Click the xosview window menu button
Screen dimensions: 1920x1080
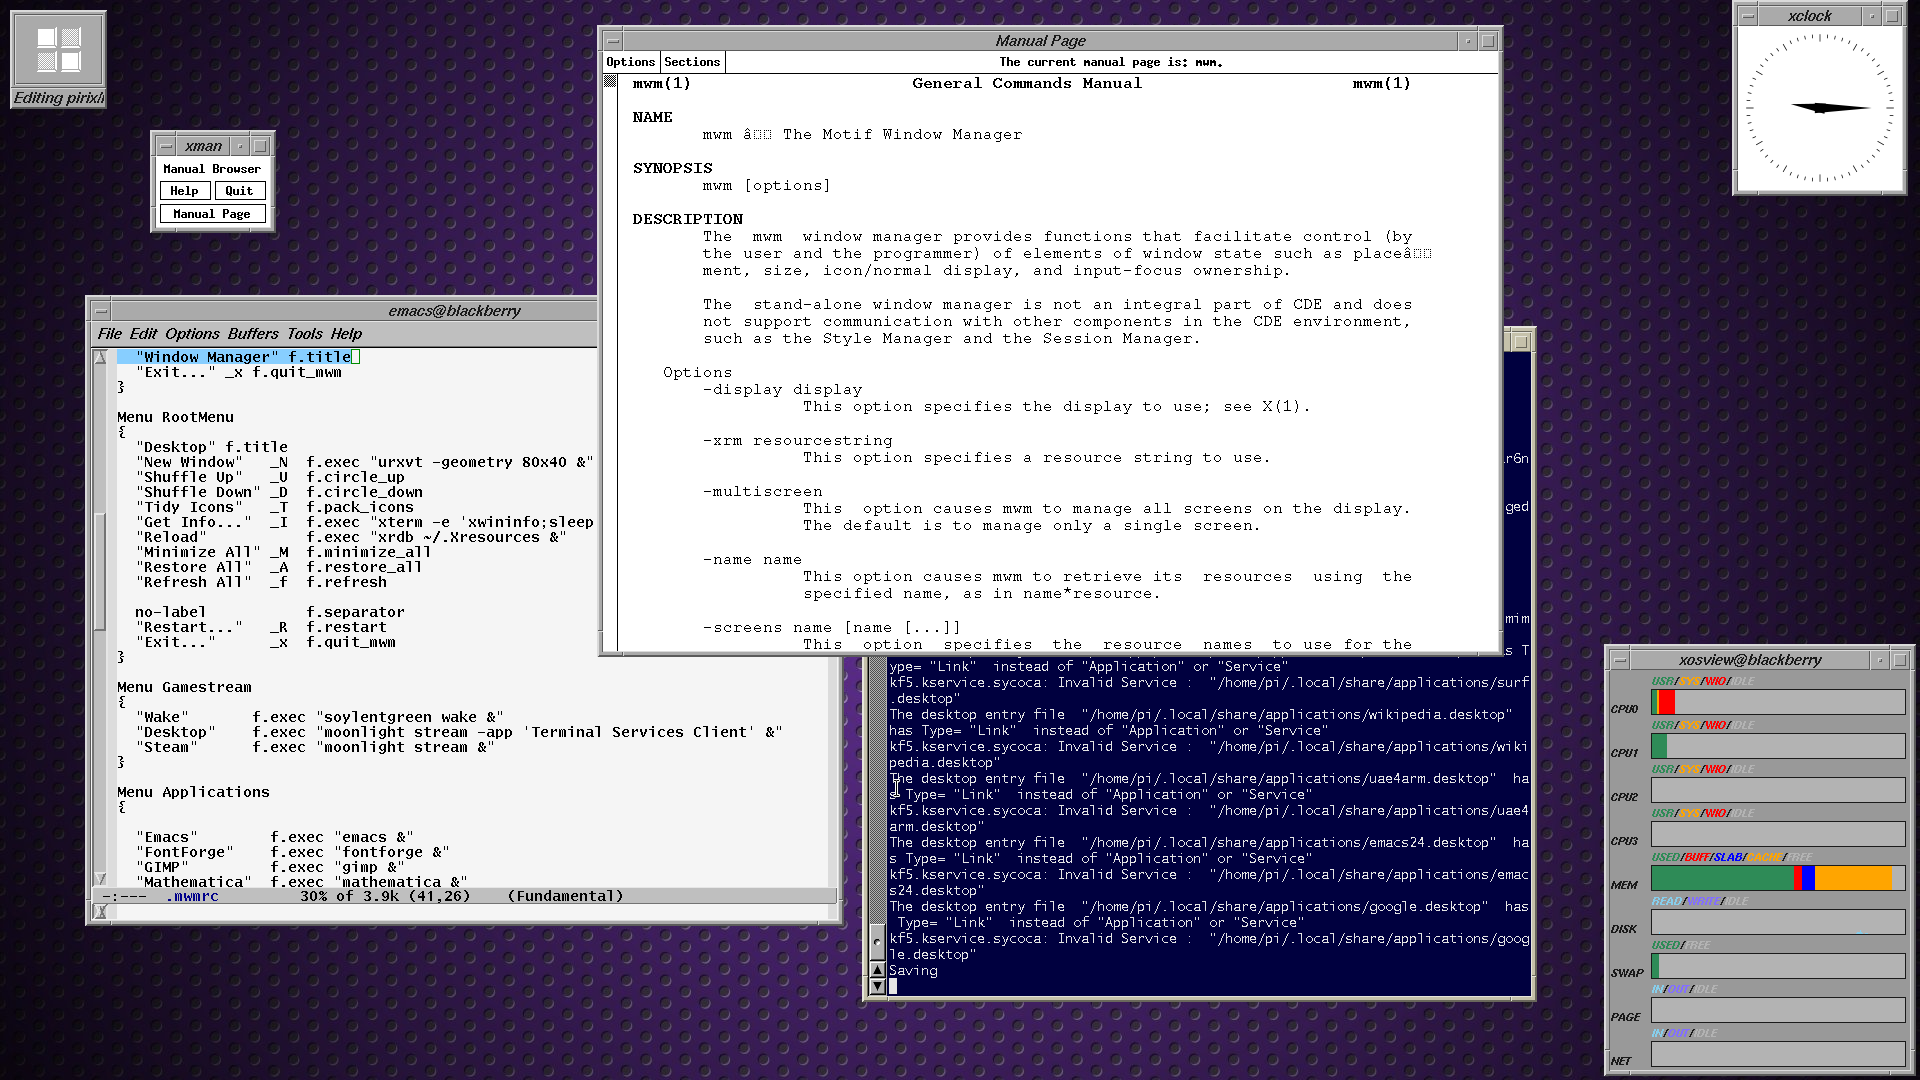1620,660
